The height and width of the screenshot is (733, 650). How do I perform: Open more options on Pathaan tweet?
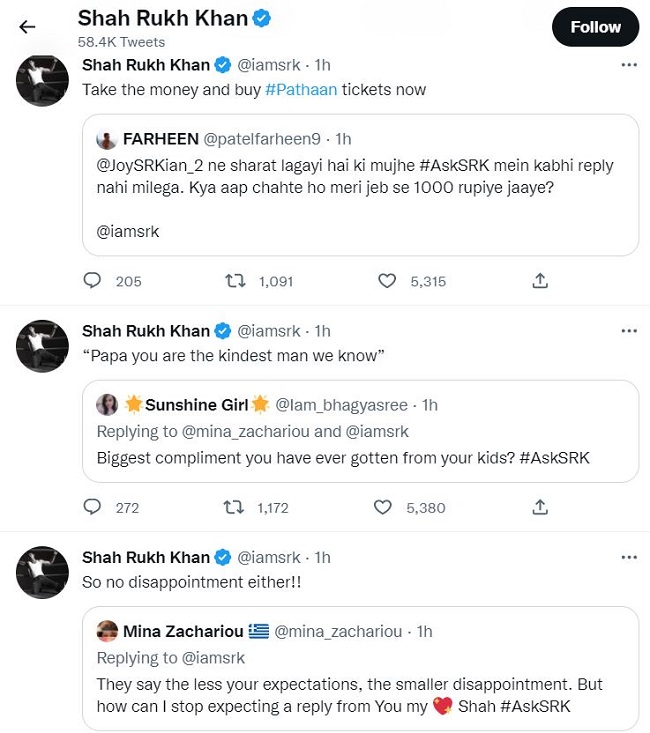coord(629,65)
